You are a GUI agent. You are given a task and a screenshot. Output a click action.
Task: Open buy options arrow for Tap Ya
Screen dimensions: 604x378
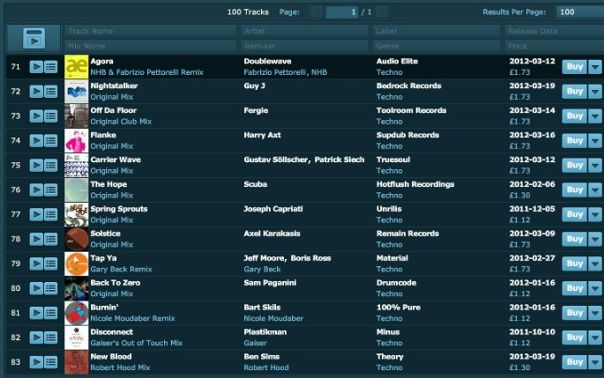pyautogui.click(x=595, y=264)
